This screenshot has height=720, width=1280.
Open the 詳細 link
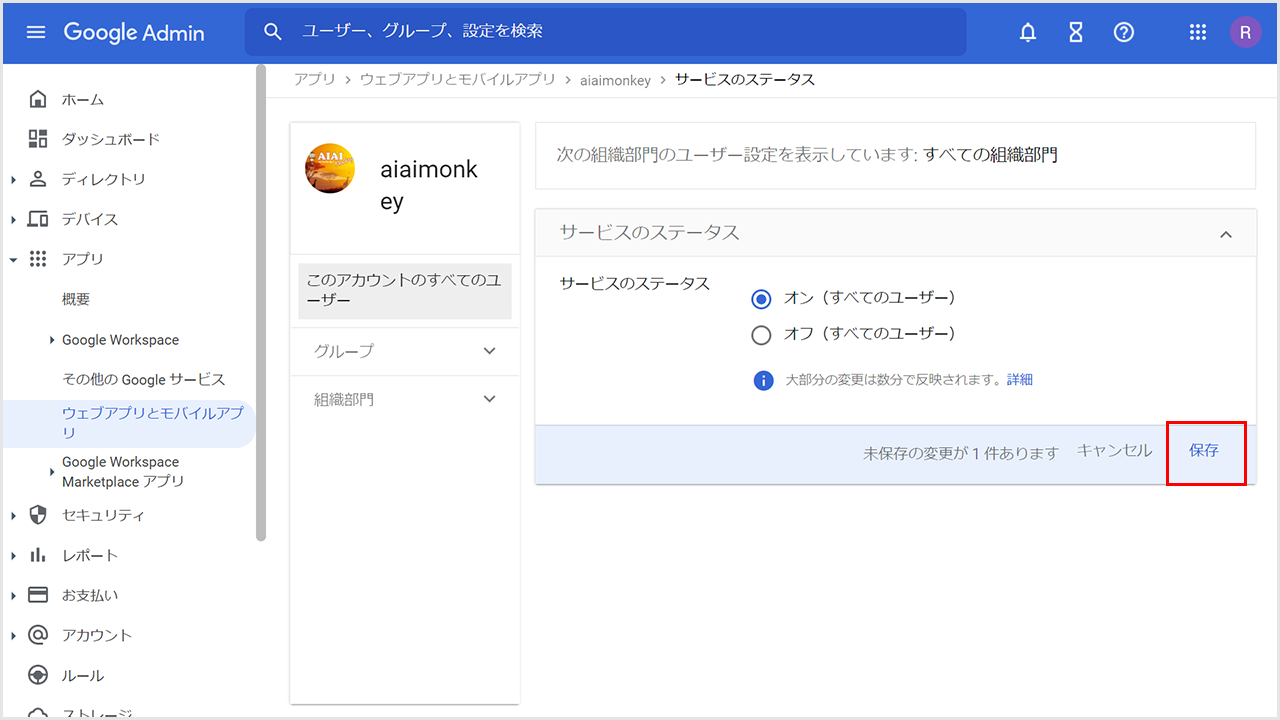click(x=1020, y=380)
